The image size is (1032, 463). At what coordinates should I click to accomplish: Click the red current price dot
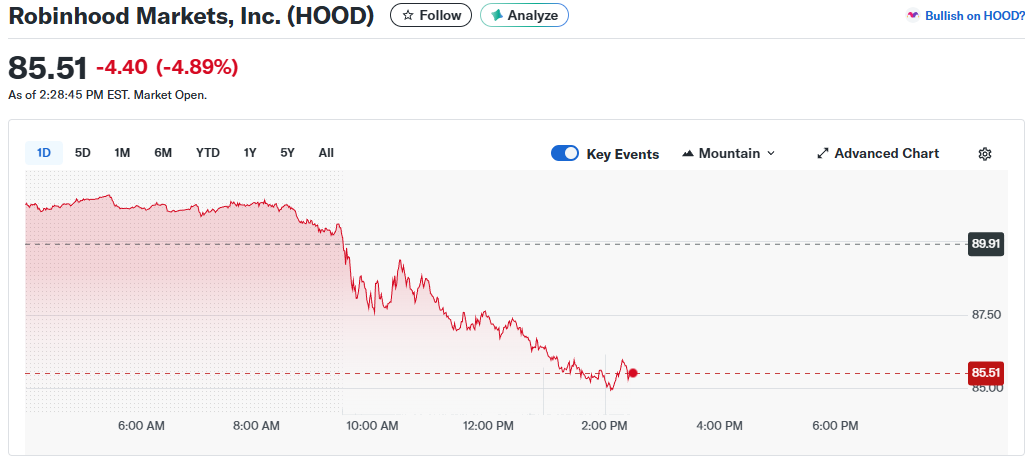(x=632, y=373)
